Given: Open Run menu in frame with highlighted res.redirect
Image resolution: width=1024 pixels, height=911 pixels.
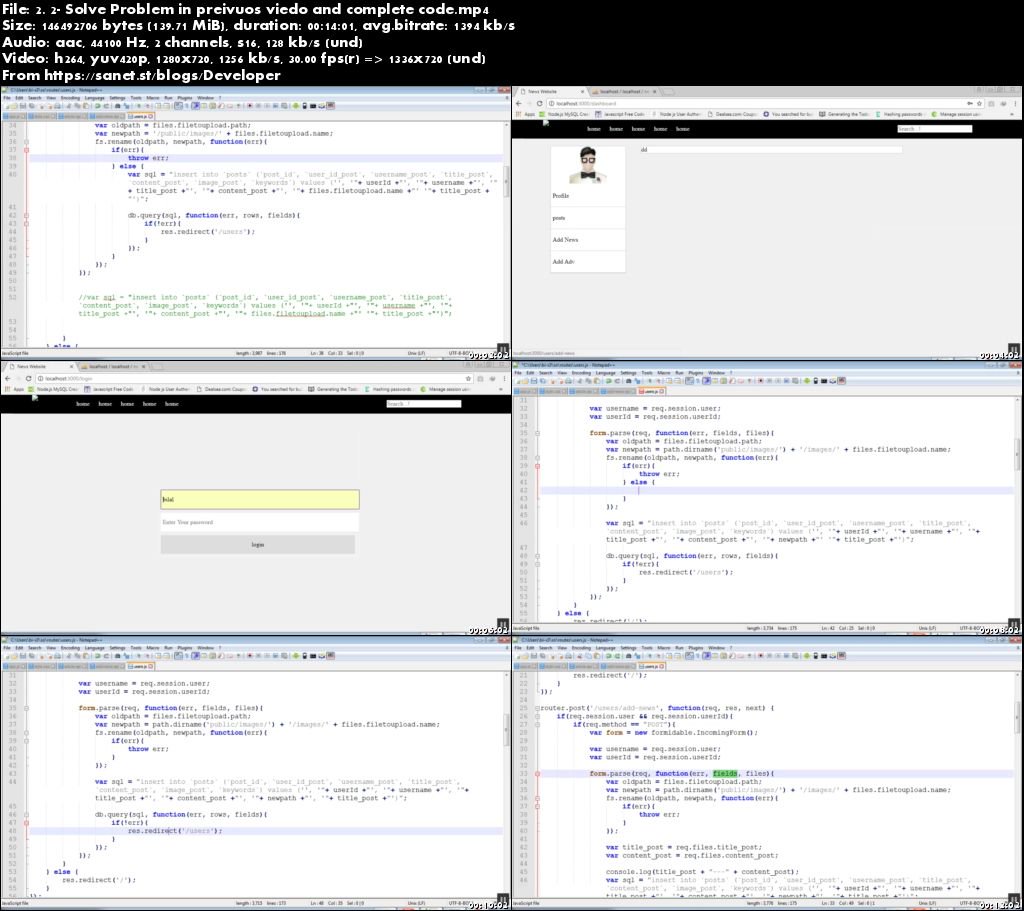Looking at the screenshot, I should point(168,648).
